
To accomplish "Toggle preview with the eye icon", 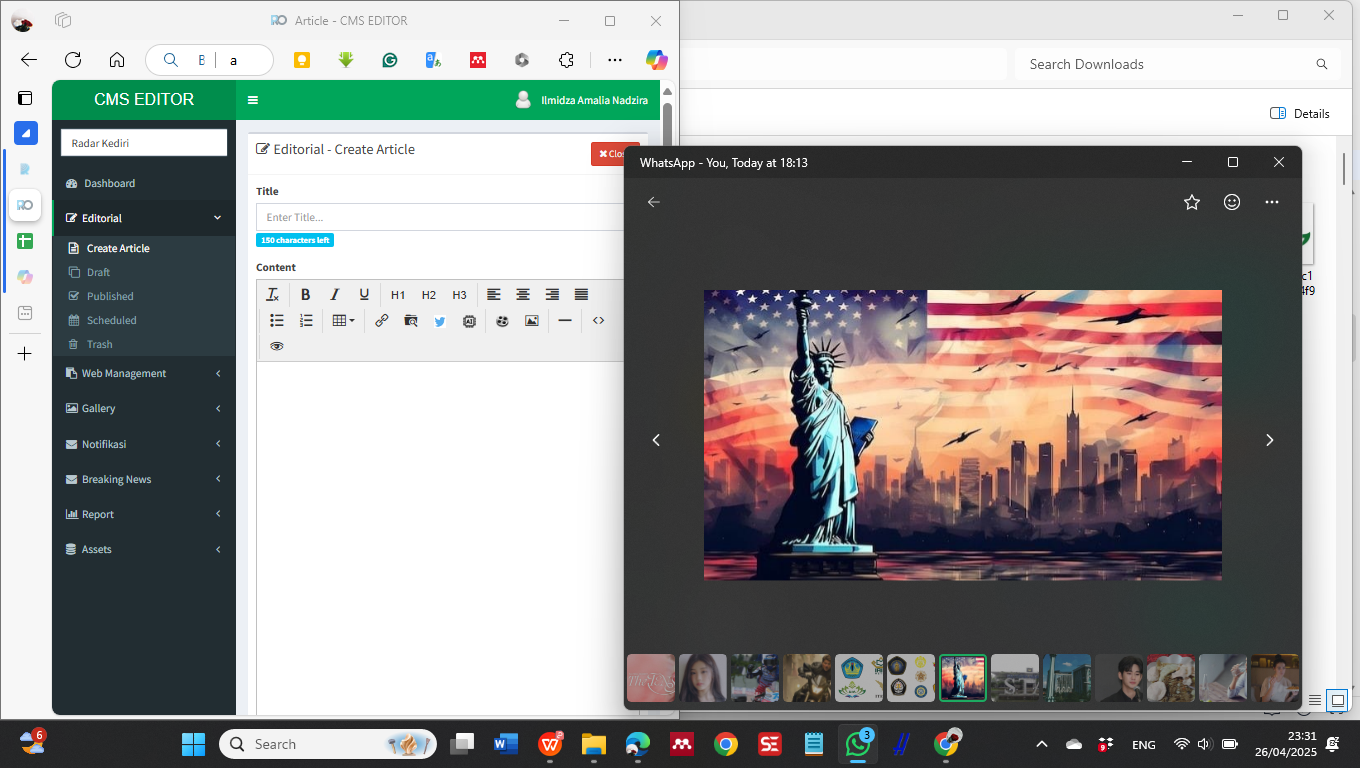I will pos(277,346).
